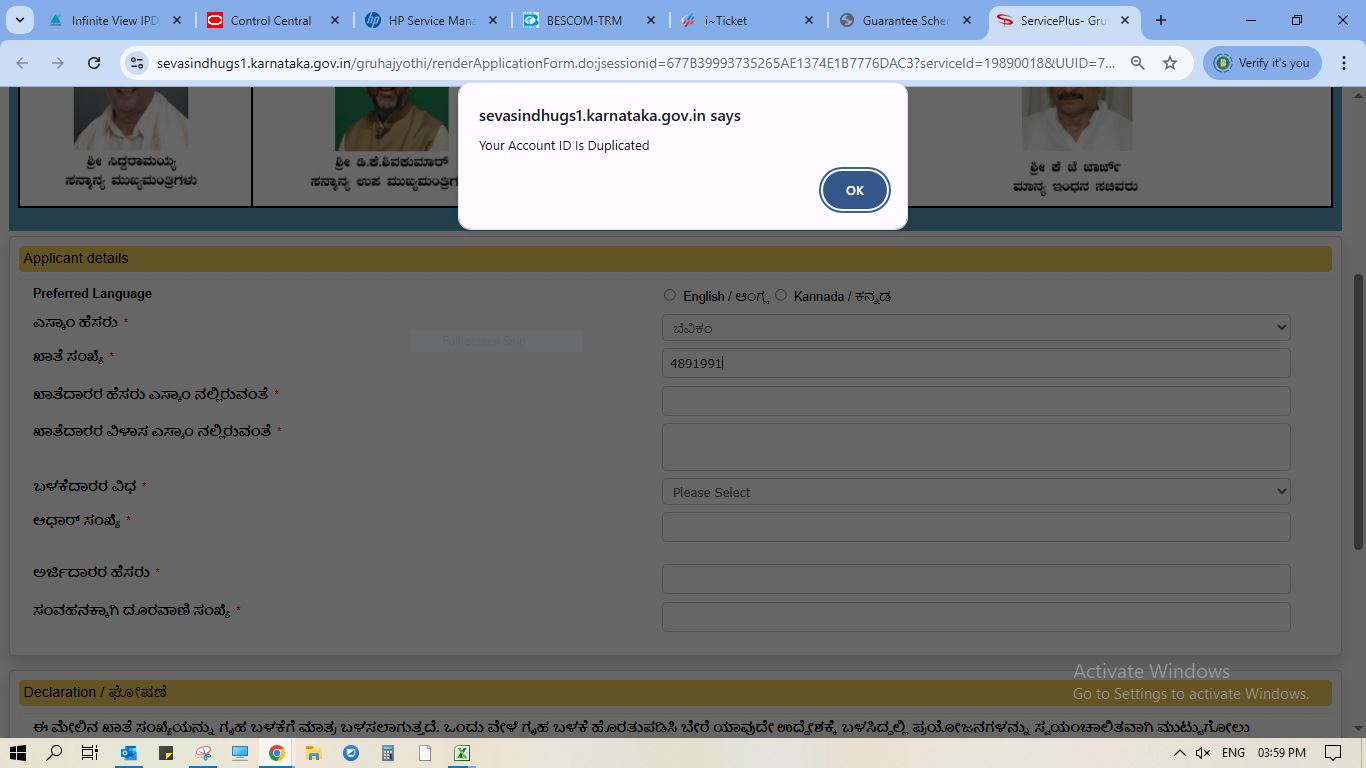1366x768 pixels.
Task: Open the Windows notification center
Action: coord(1333,753)
